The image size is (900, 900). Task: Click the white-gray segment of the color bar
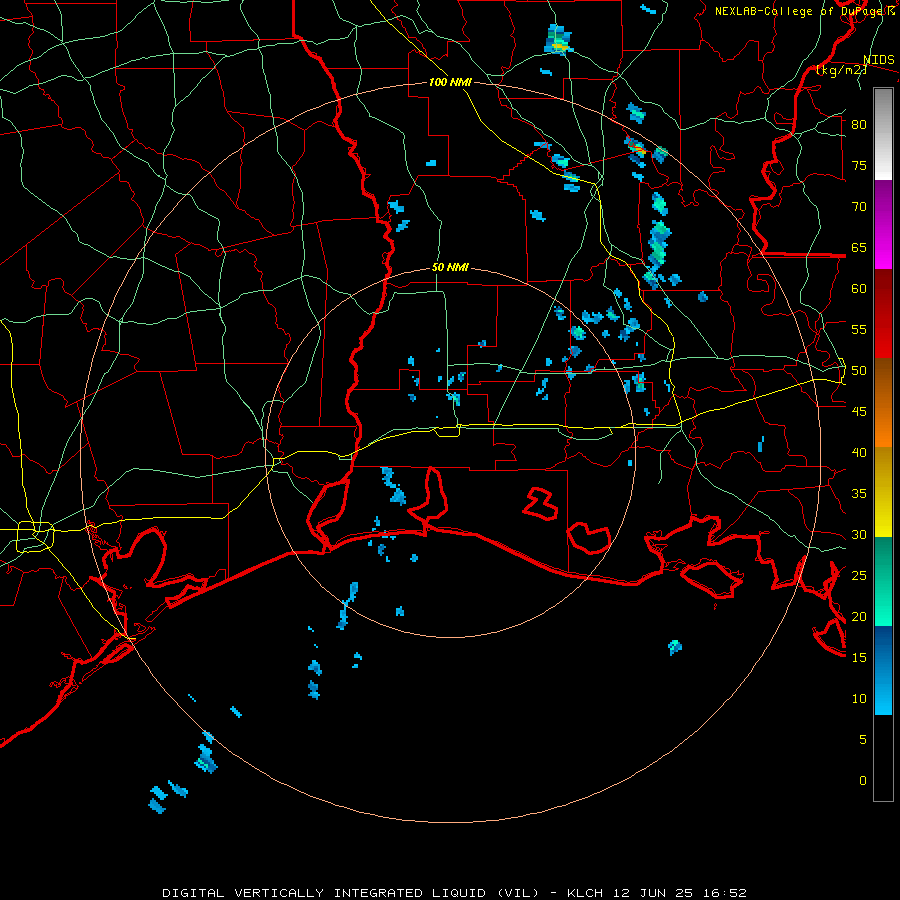pos(883,134)
